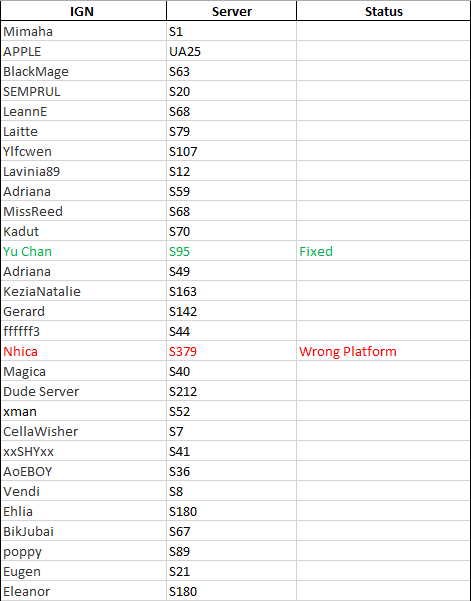Select the xxSHYxx name cell
The image size is (471, 601).
pos(84,452)
